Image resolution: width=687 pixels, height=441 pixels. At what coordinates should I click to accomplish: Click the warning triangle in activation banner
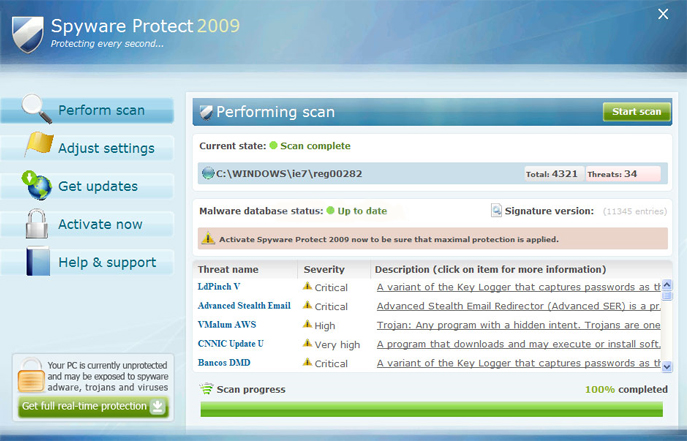tap(208, 238)
